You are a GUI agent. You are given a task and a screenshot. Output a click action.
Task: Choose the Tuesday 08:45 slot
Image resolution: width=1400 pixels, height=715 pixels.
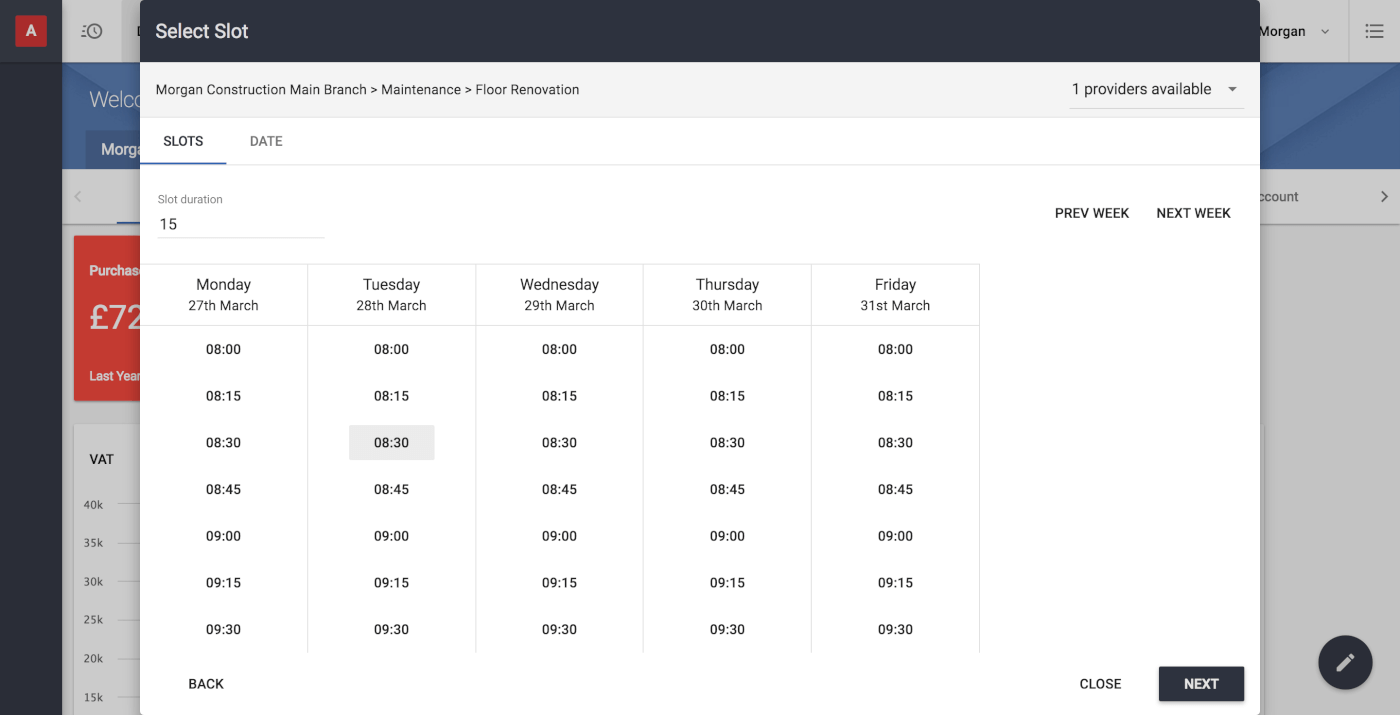click(392, 490)
